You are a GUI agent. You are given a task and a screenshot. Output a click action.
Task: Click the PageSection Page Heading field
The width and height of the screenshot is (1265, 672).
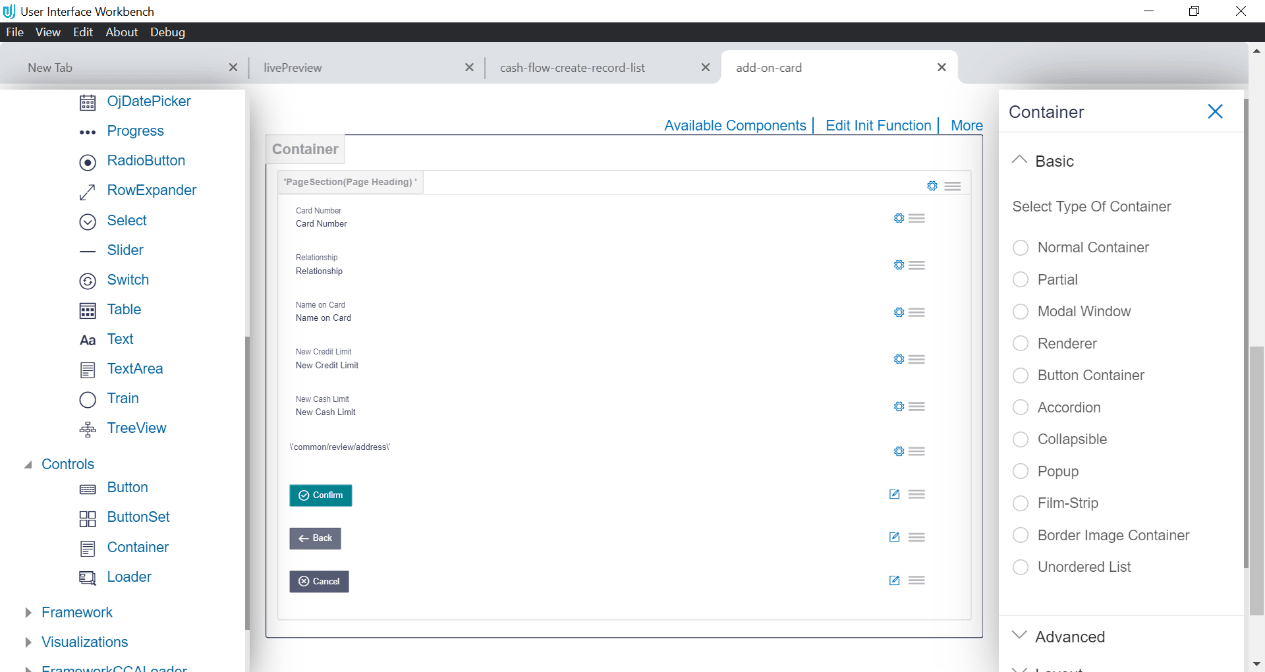click(x=350, y=182)
